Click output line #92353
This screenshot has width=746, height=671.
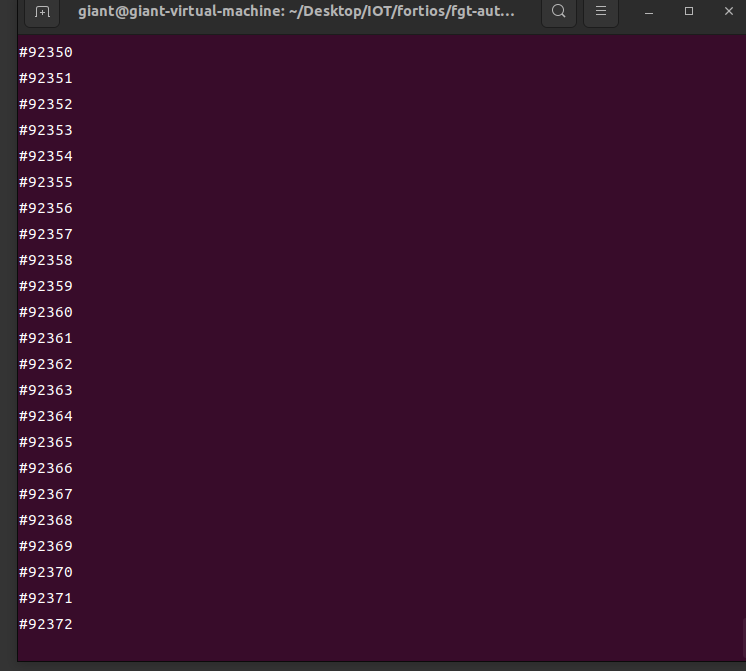point(46,130)
